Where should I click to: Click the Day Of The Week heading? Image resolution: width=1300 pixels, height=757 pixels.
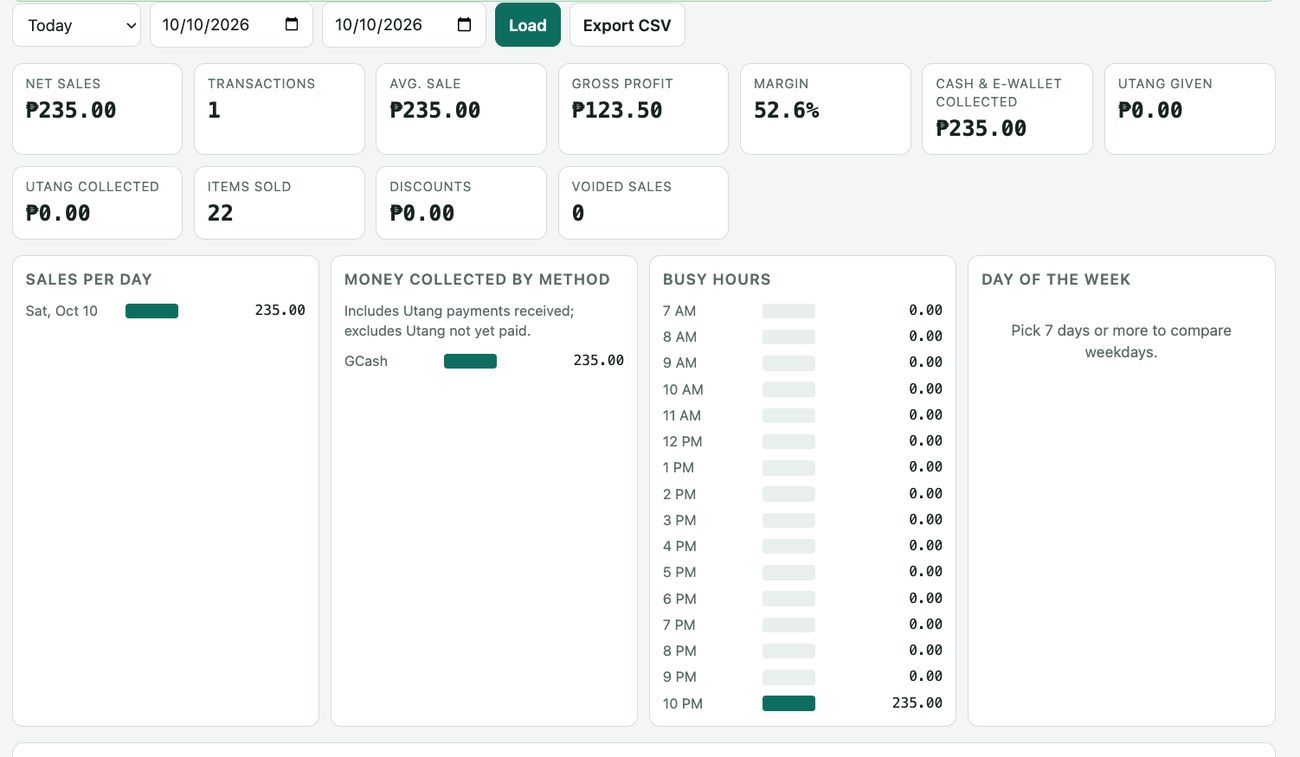(1056, 280)
